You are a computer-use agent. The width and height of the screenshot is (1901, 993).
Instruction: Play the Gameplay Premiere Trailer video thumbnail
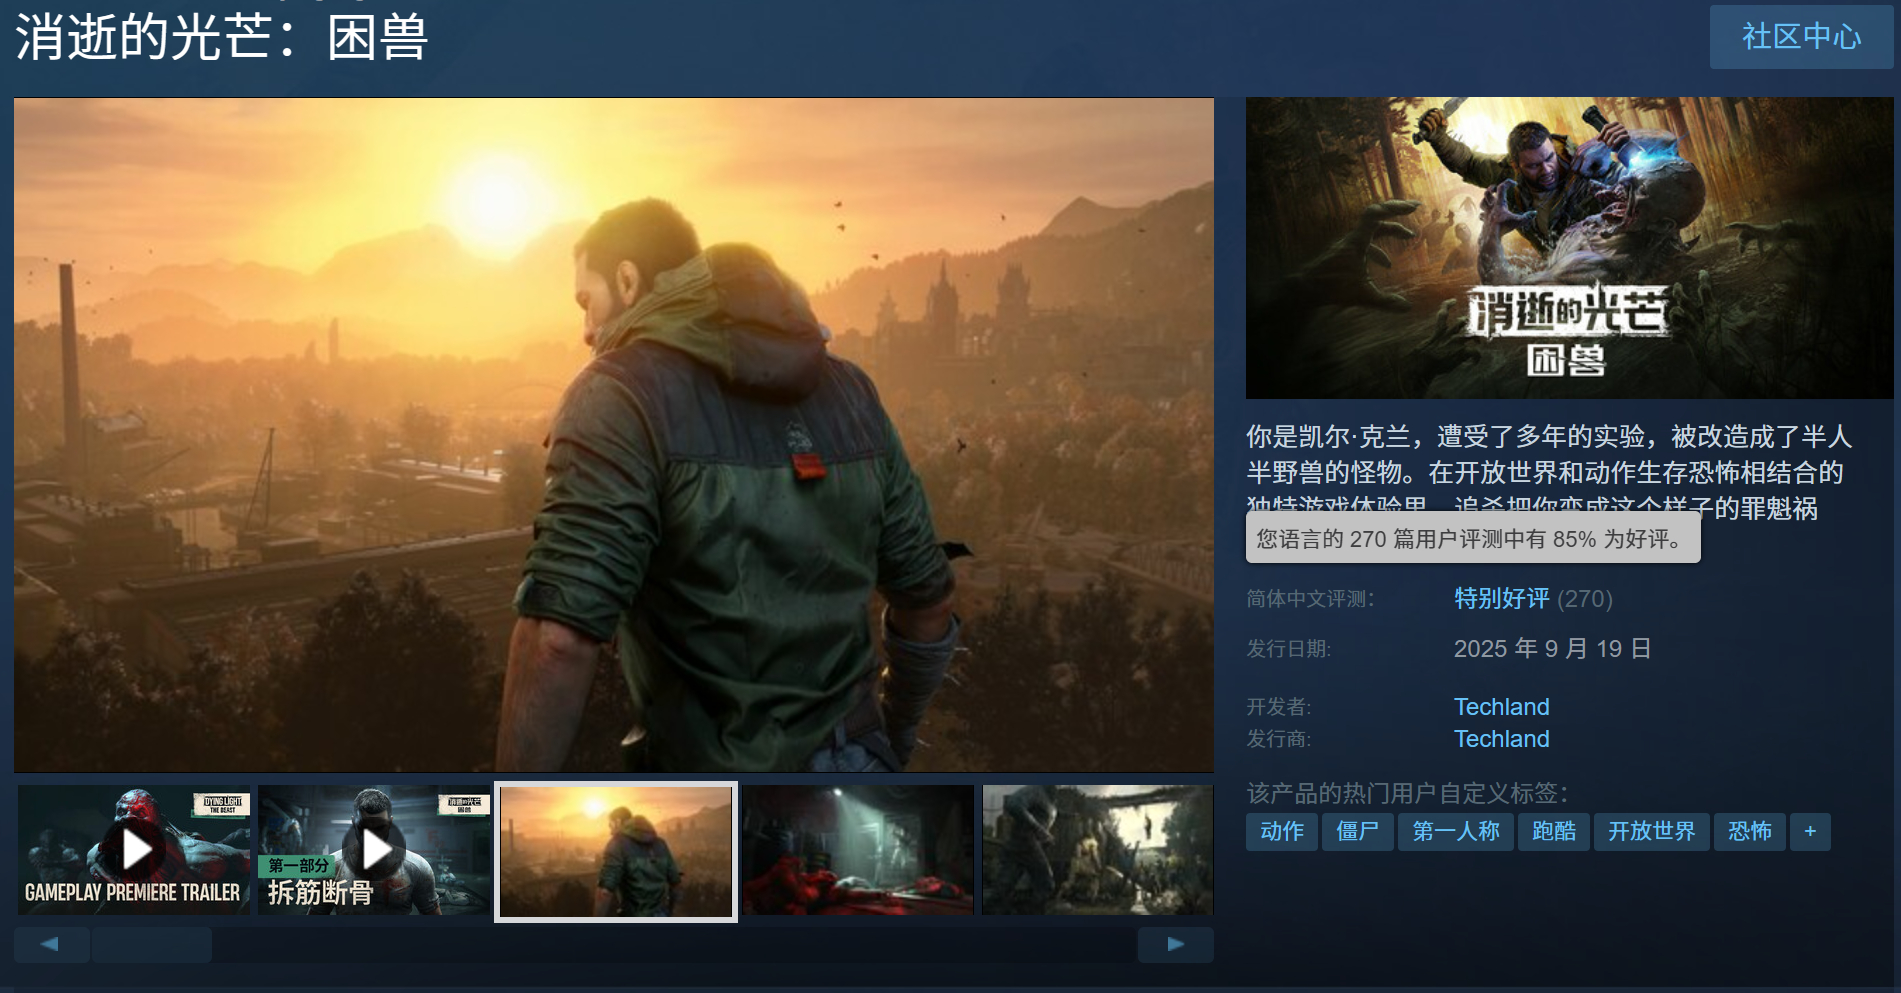(x=134, y=850)
